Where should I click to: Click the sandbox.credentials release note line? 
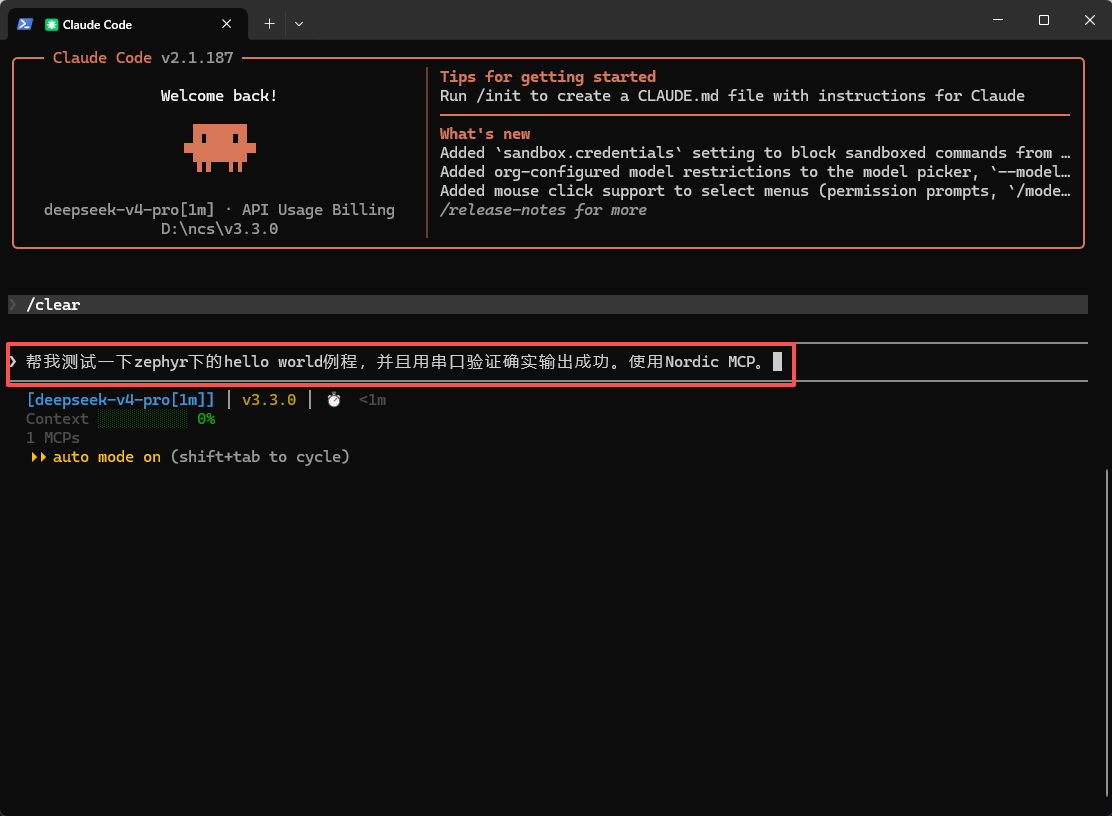[755, 153]
